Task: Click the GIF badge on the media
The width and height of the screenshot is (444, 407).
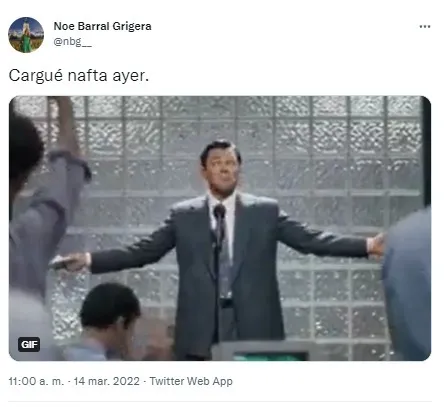Action: point(29,344)
